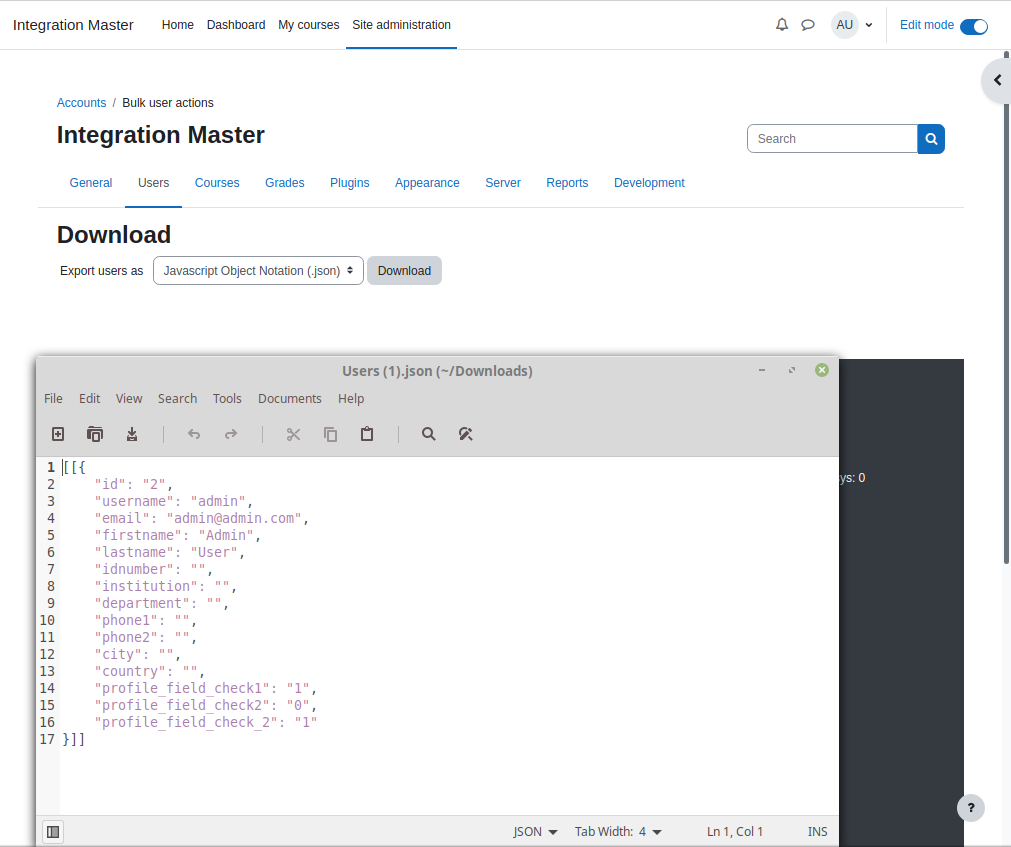Open the Search menu in editor
Image resolution: width=1011 pixels, height=847 pixels.
tap(177, 399)
